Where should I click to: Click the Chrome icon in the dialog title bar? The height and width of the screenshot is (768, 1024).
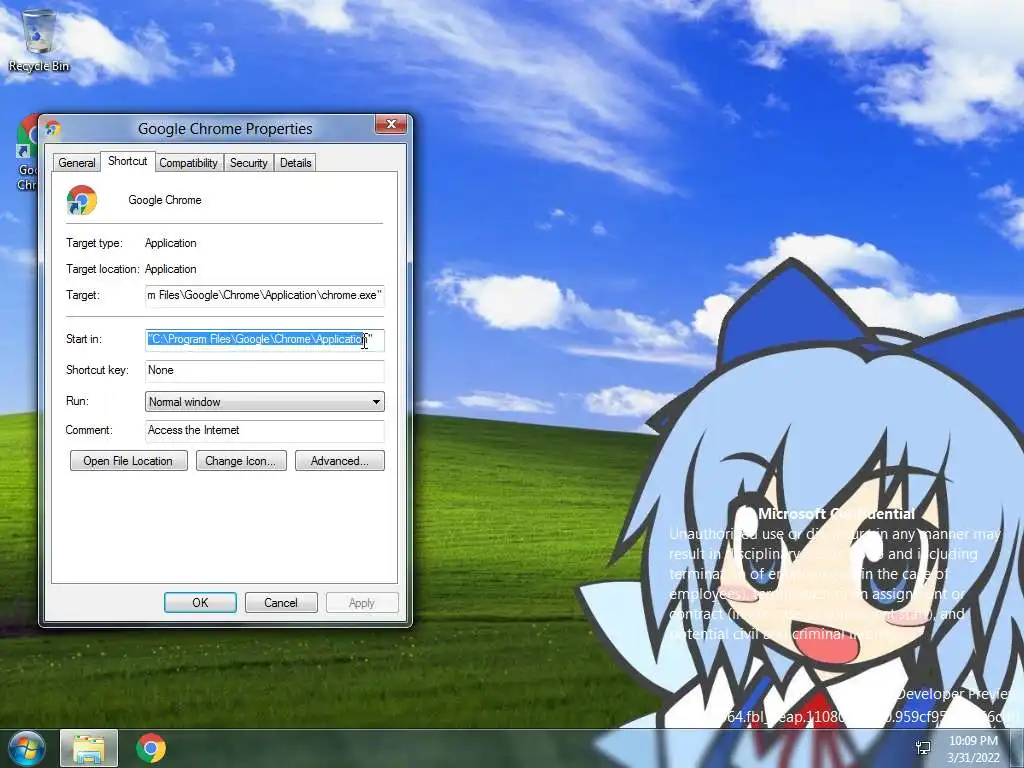tap(53, 129)
